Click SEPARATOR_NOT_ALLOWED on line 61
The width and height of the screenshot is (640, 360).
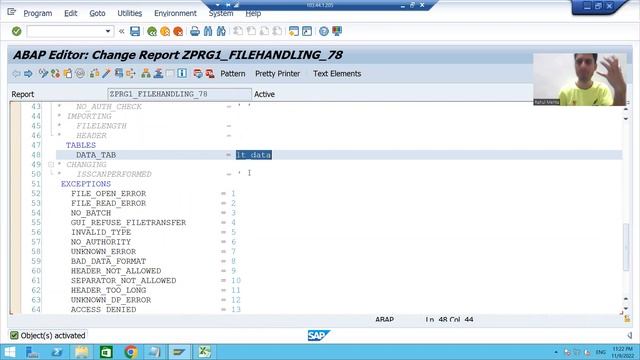click(x=123, y=280)
